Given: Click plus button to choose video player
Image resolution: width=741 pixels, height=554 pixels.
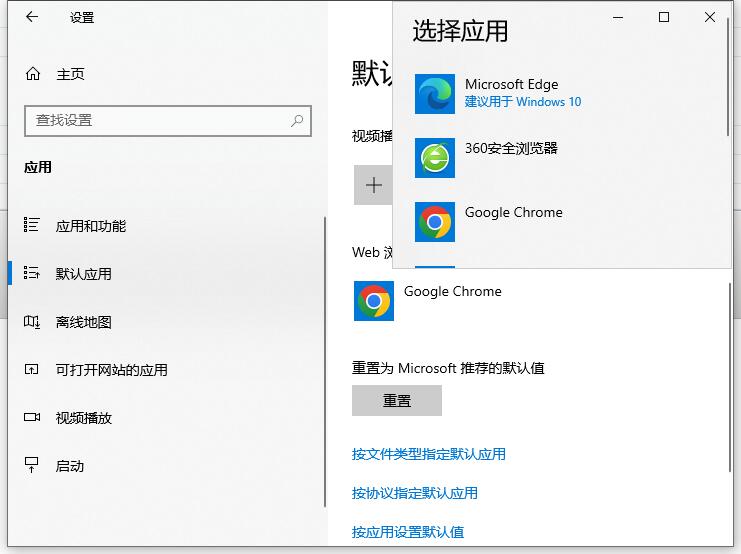Looking at the screenshot, I should [x=373, y=185].
